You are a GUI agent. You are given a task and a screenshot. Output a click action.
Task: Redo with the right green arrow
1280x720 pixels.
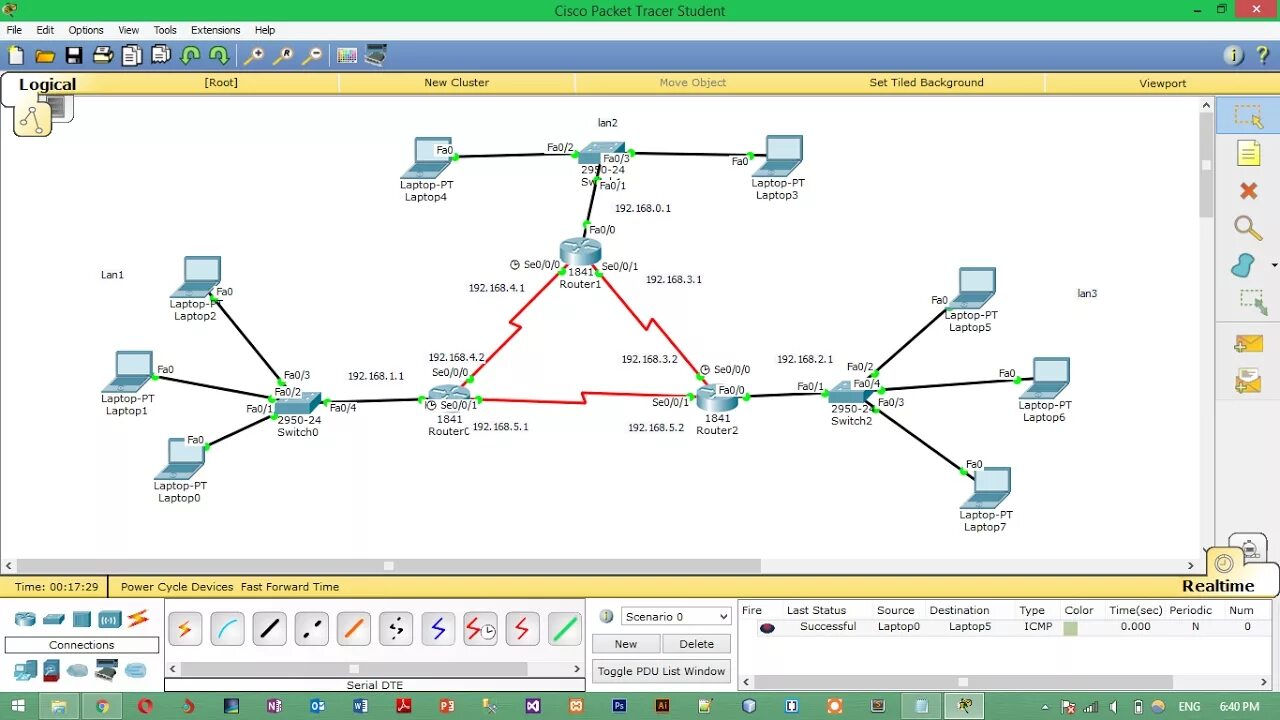click(218, 56)
